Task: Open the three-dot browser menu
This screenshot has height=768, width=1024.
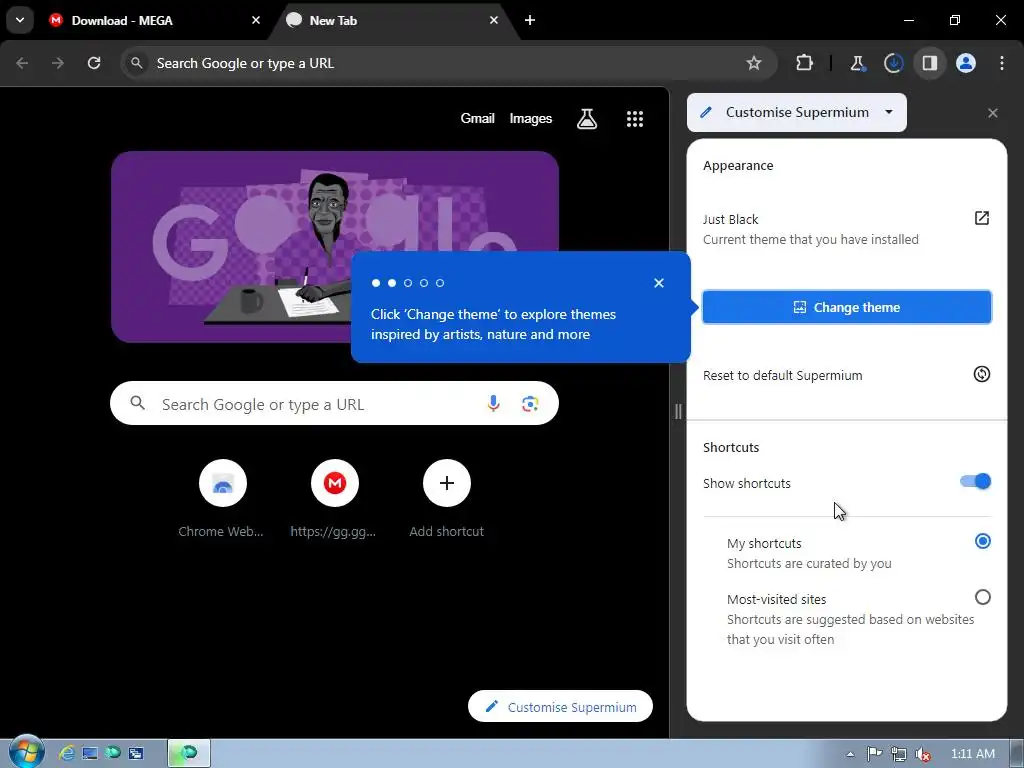Action: (x=1002, y=63)
